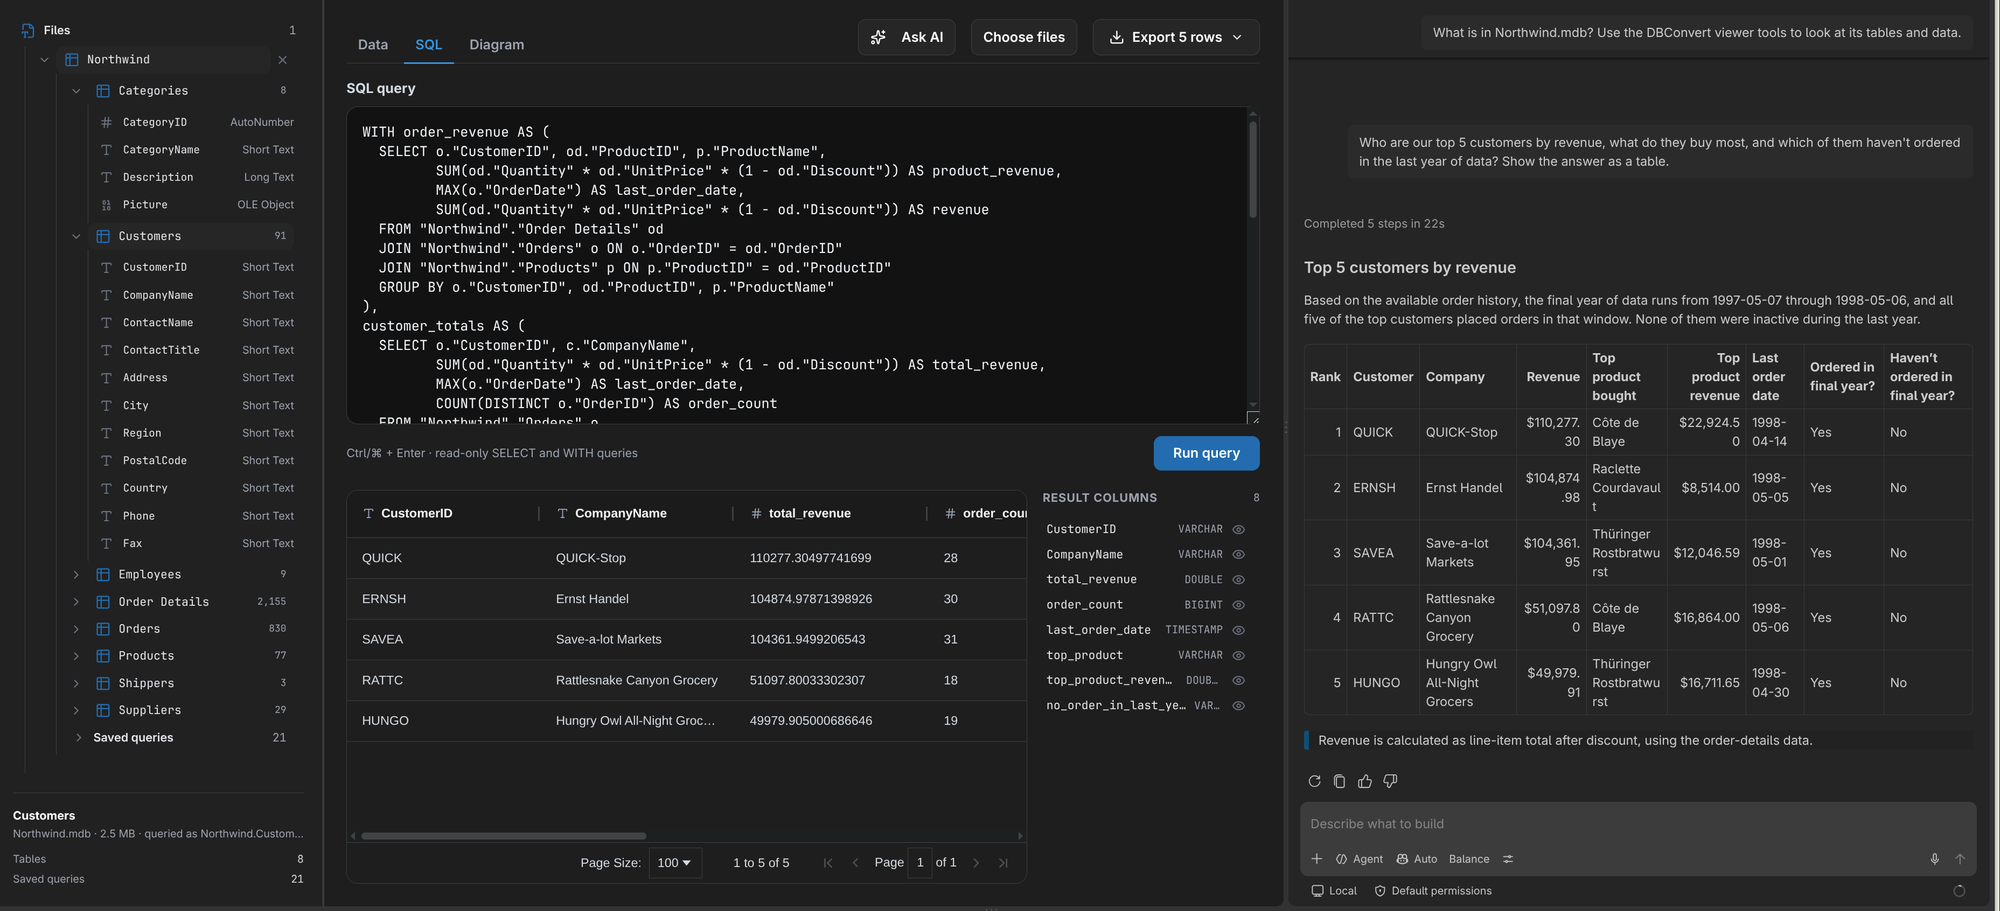Toggle the top_product_revenue column eye icon
2000x911 pixels.
1238,680
